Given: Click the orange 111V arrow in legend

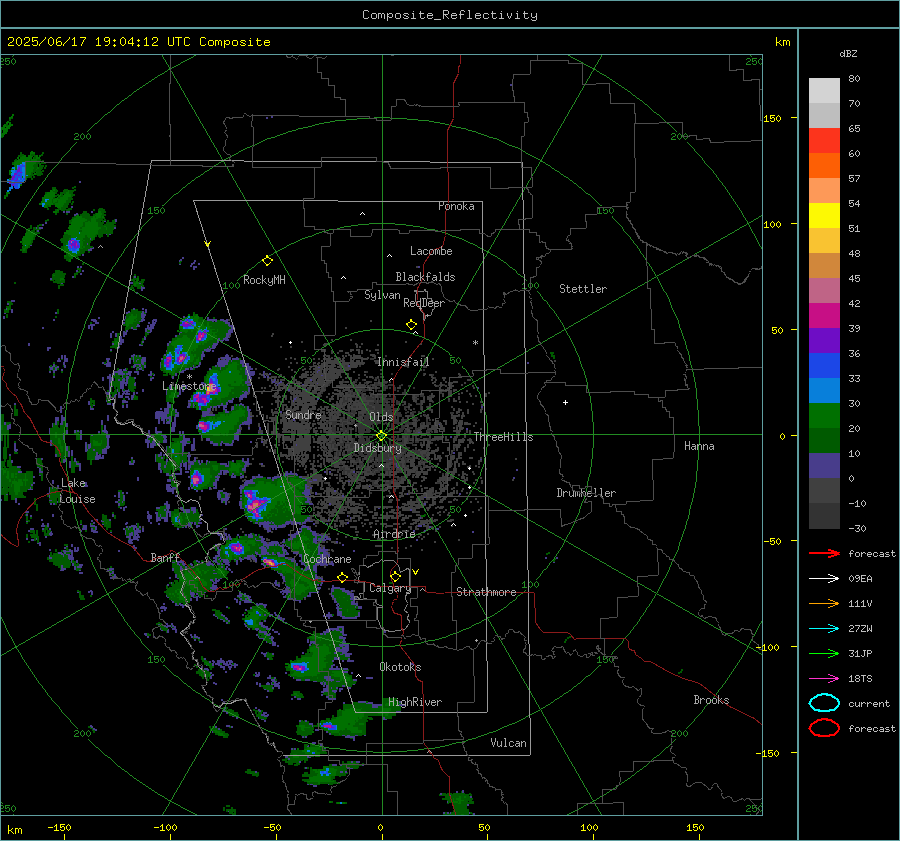Looking at the screenshot, I should pyautogui.click(x=824, y=603).
